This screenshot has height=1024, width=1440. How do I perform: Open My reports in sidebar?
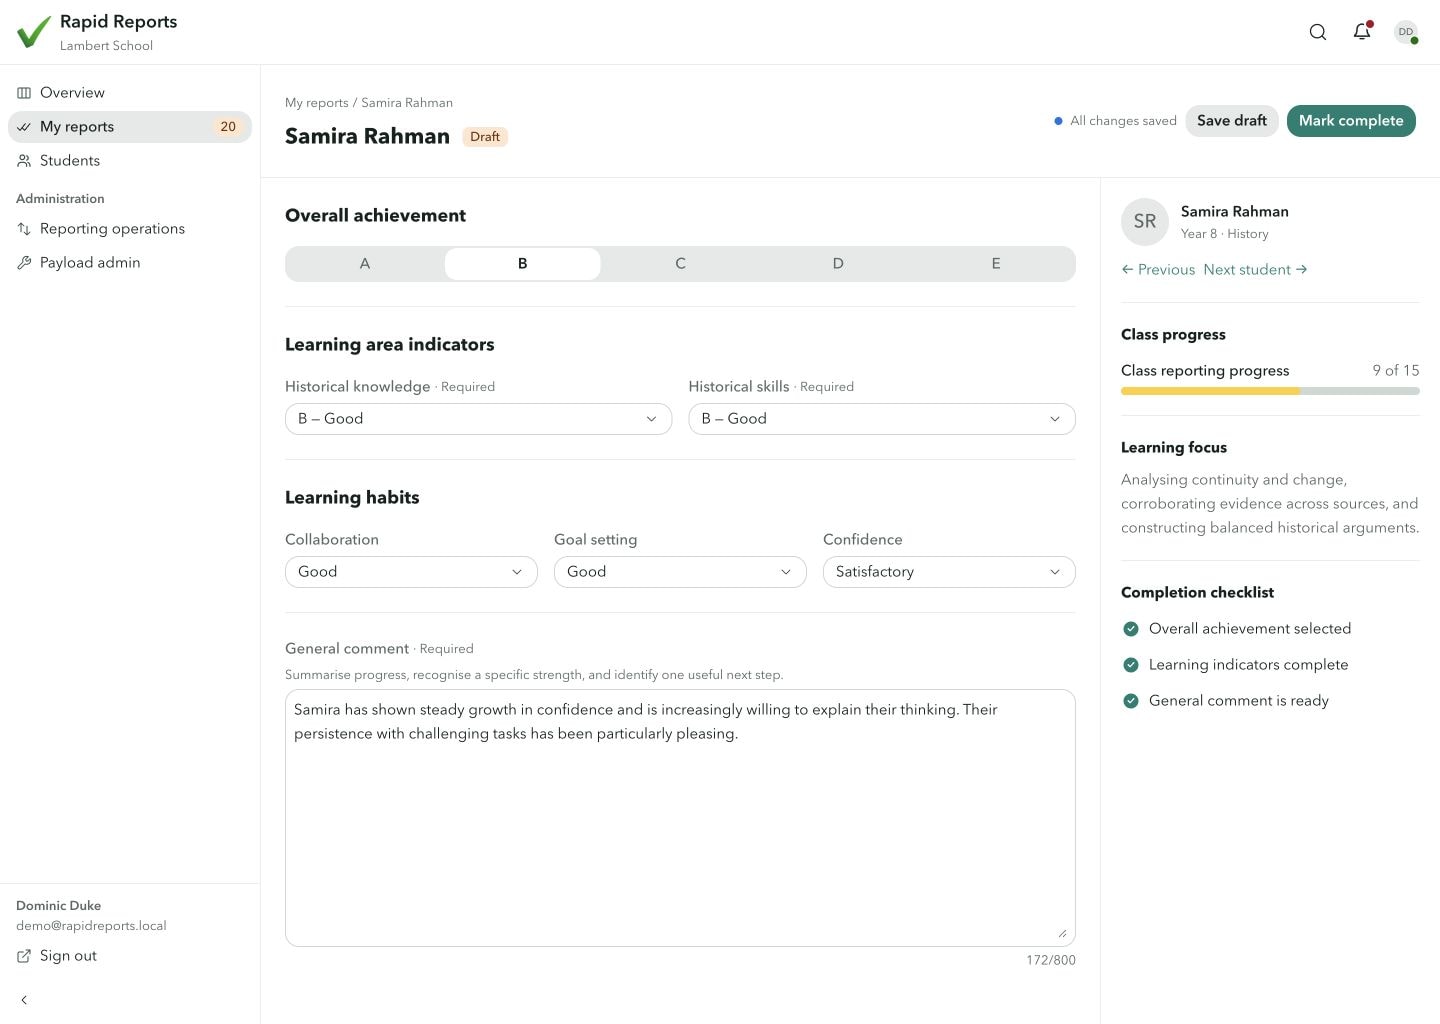coord(130,127)
